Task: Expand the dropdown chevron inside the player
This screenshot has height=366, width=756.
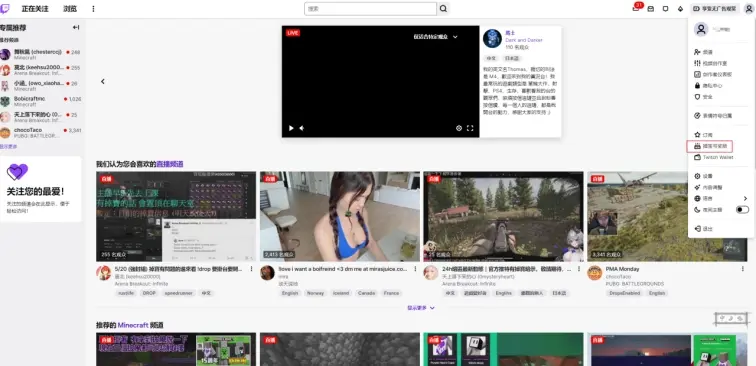Action: (455, 37)
